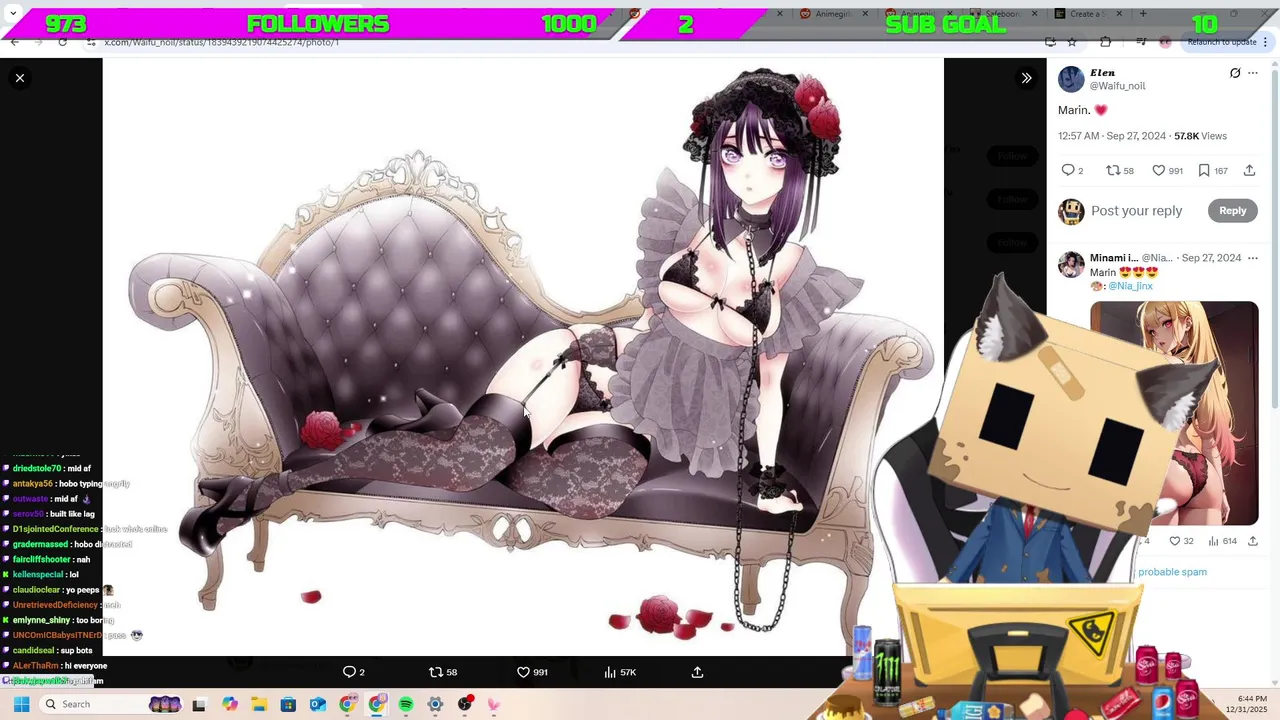Click the probable spam link

tap(1172, 572)
